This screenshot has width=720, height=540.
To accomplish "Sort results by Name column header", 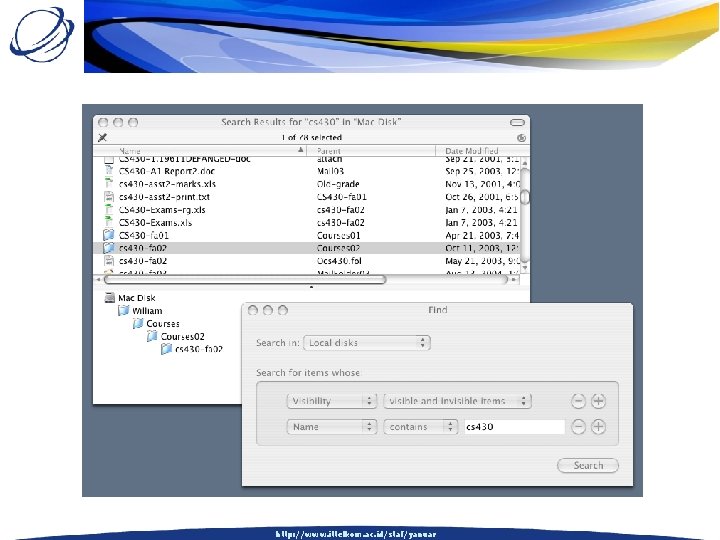I will [x=200, y=151].
